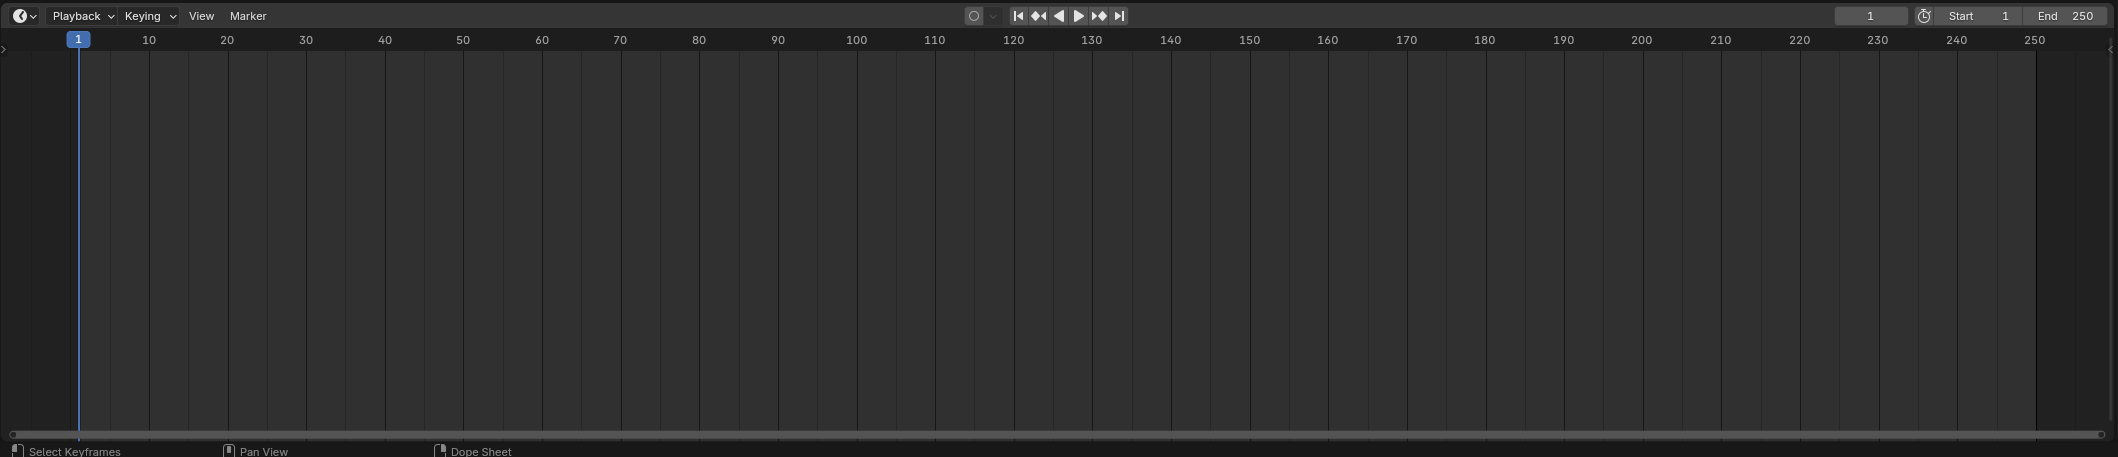Jump to the next keyframe
Image resolution: width=2118 pixels, height=457 pixels.
tap(1099, 16)
